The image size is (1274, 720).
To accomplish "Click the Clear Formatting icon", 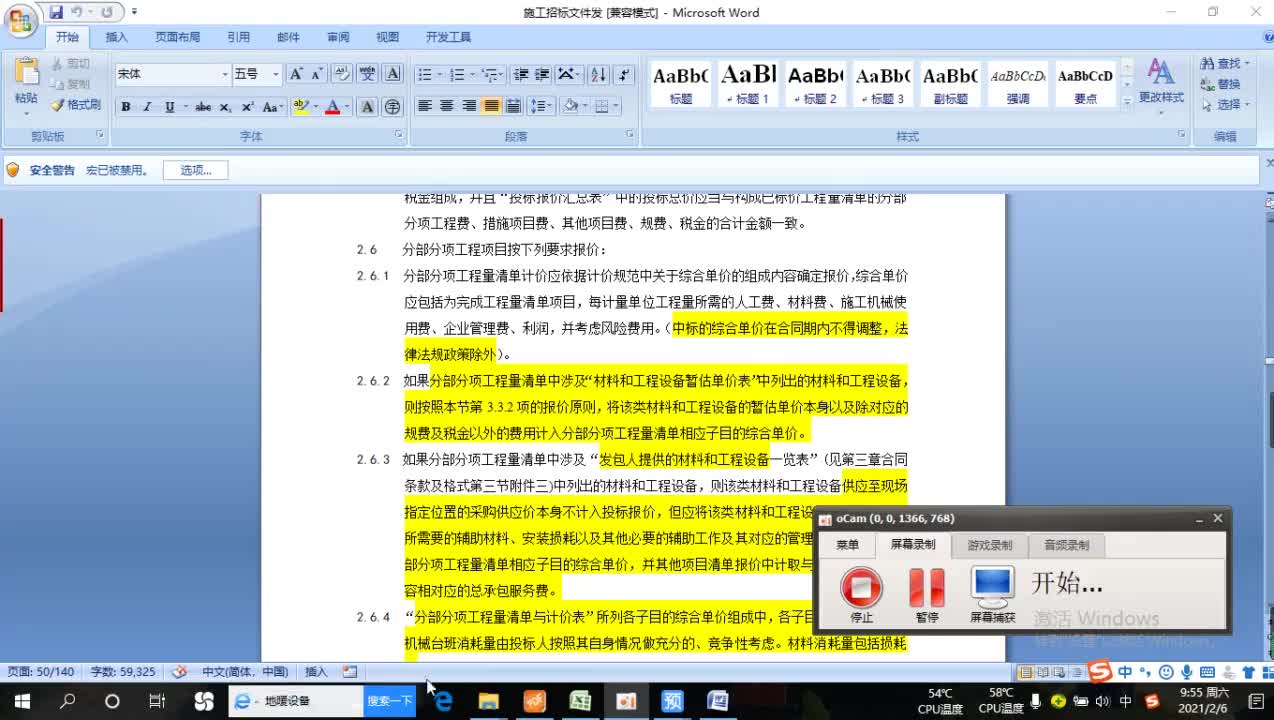I will pyautogui.click(x=342, y=74).
